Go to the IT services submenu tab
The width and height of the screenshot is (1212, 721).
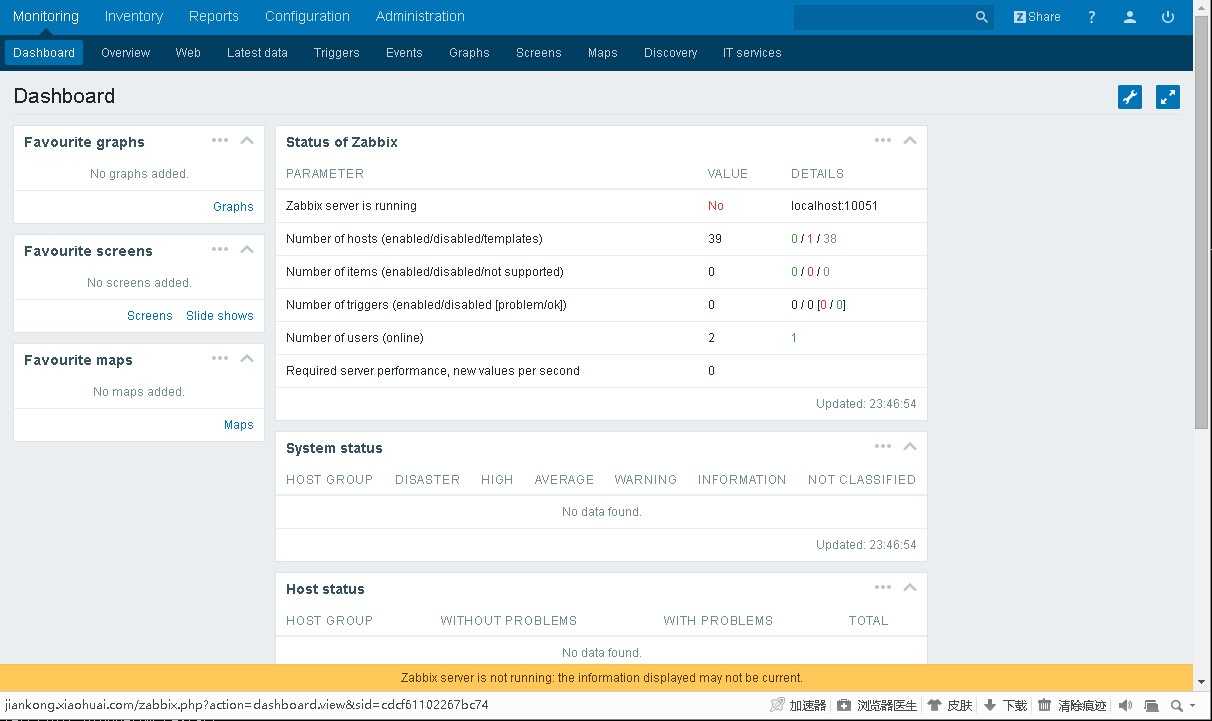[752, 53]
